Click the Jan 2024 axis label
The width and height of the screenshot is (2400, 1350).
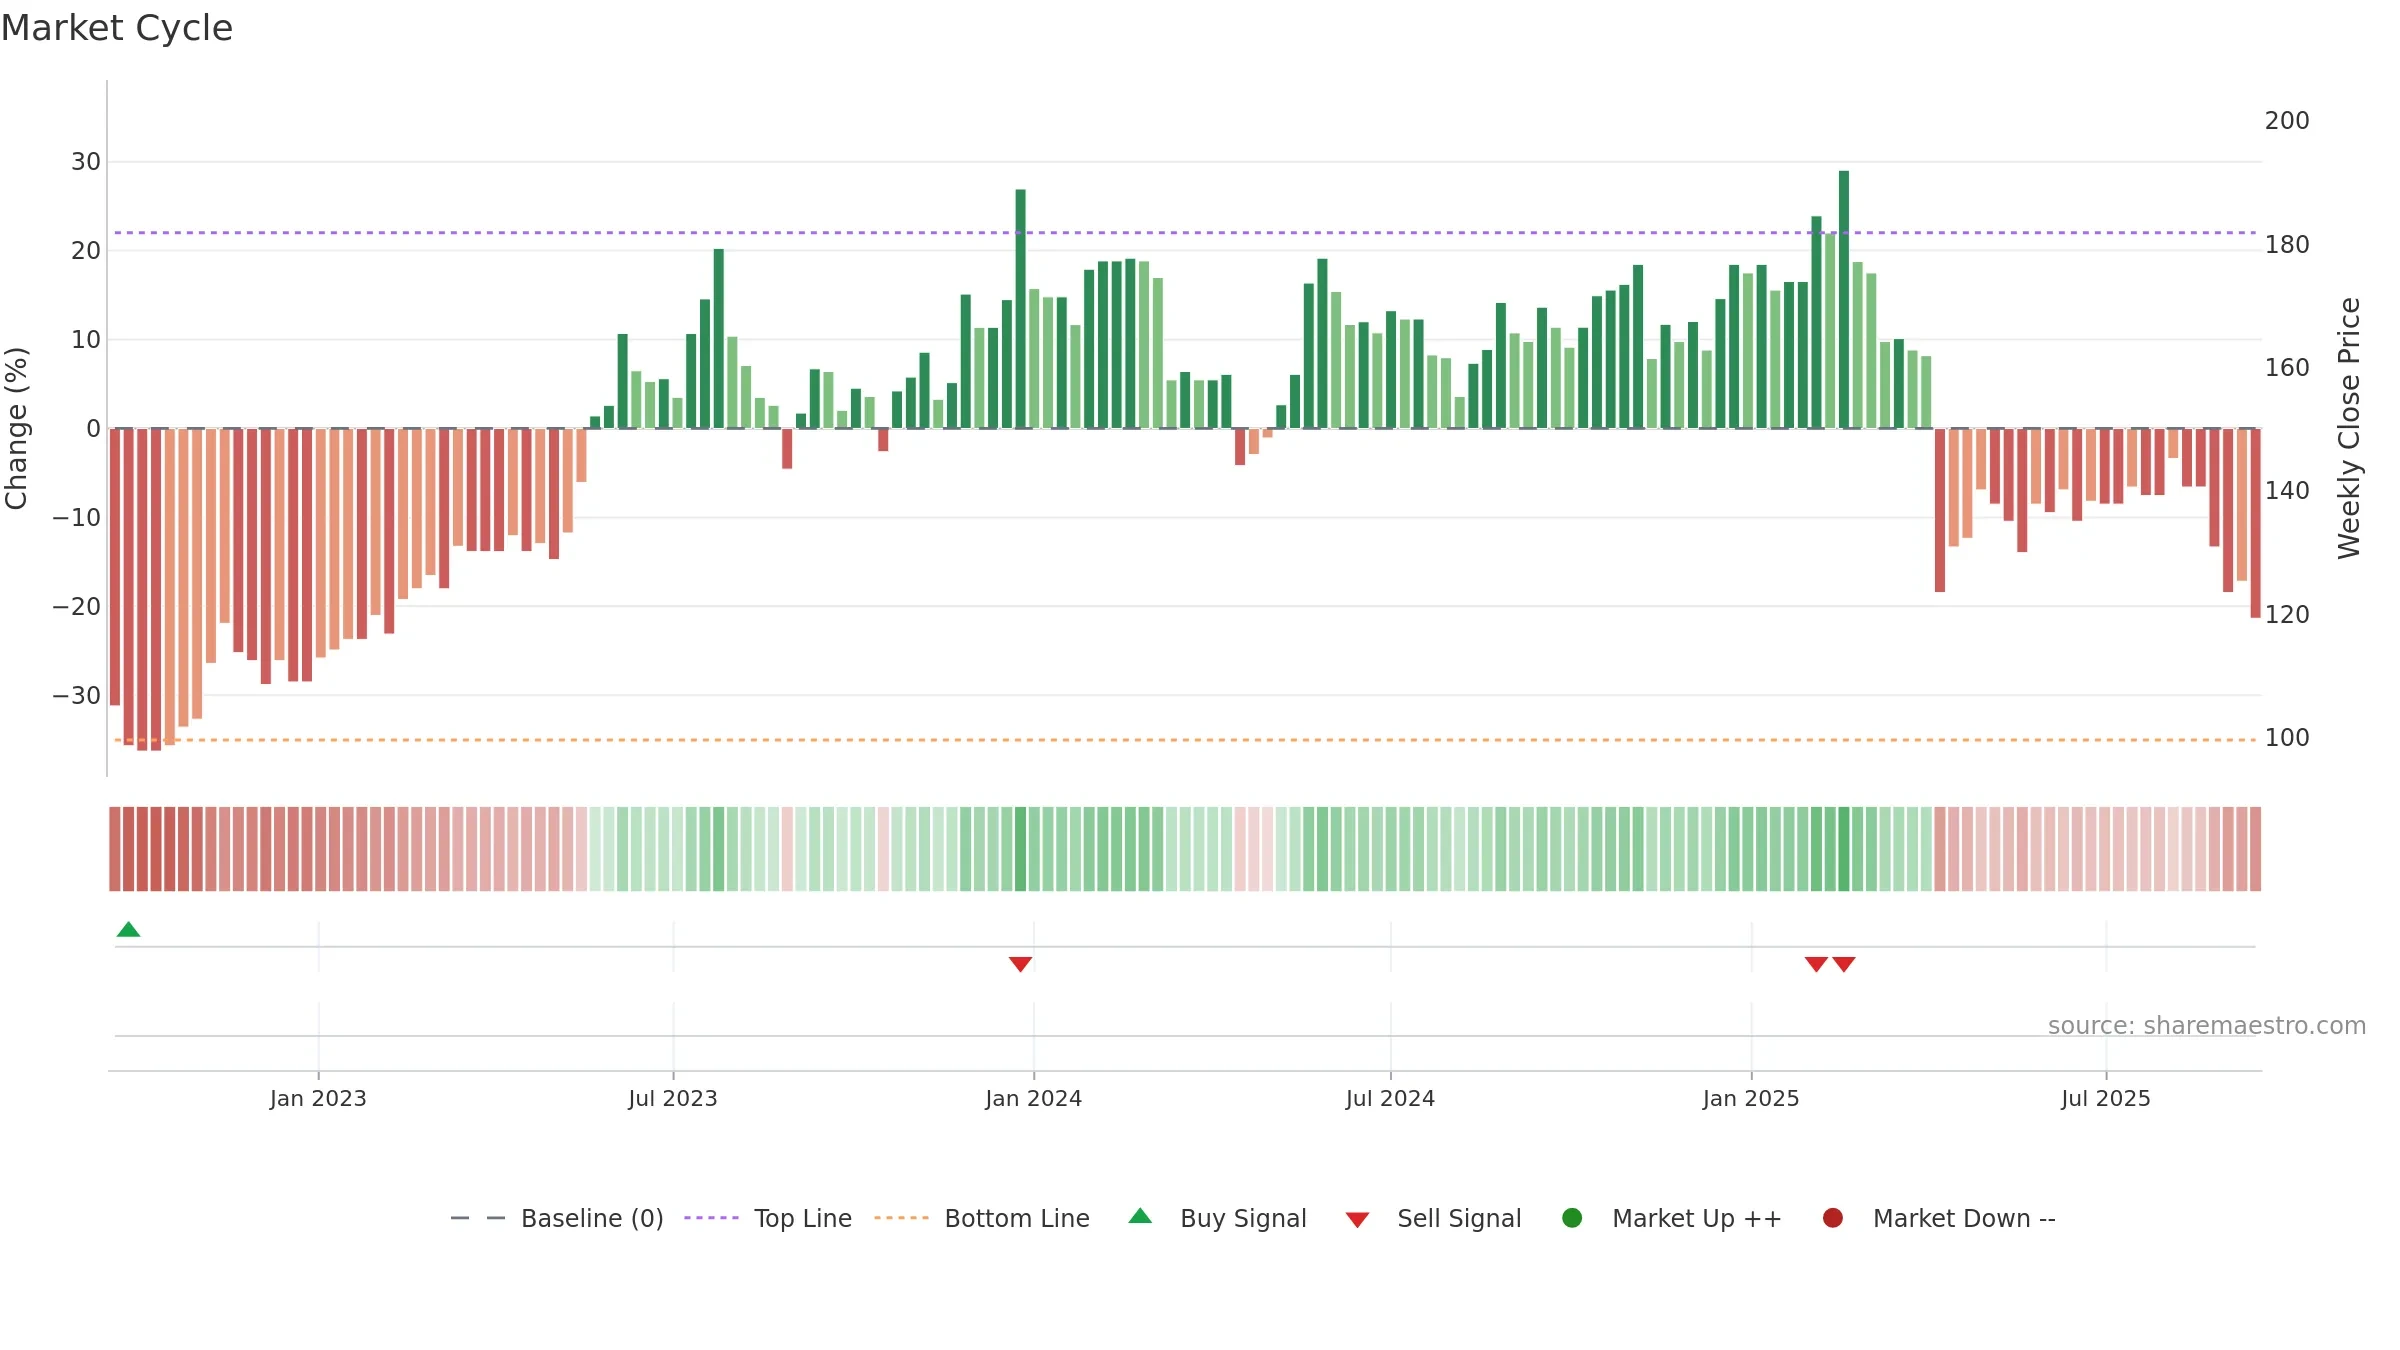(1034, 1099)
